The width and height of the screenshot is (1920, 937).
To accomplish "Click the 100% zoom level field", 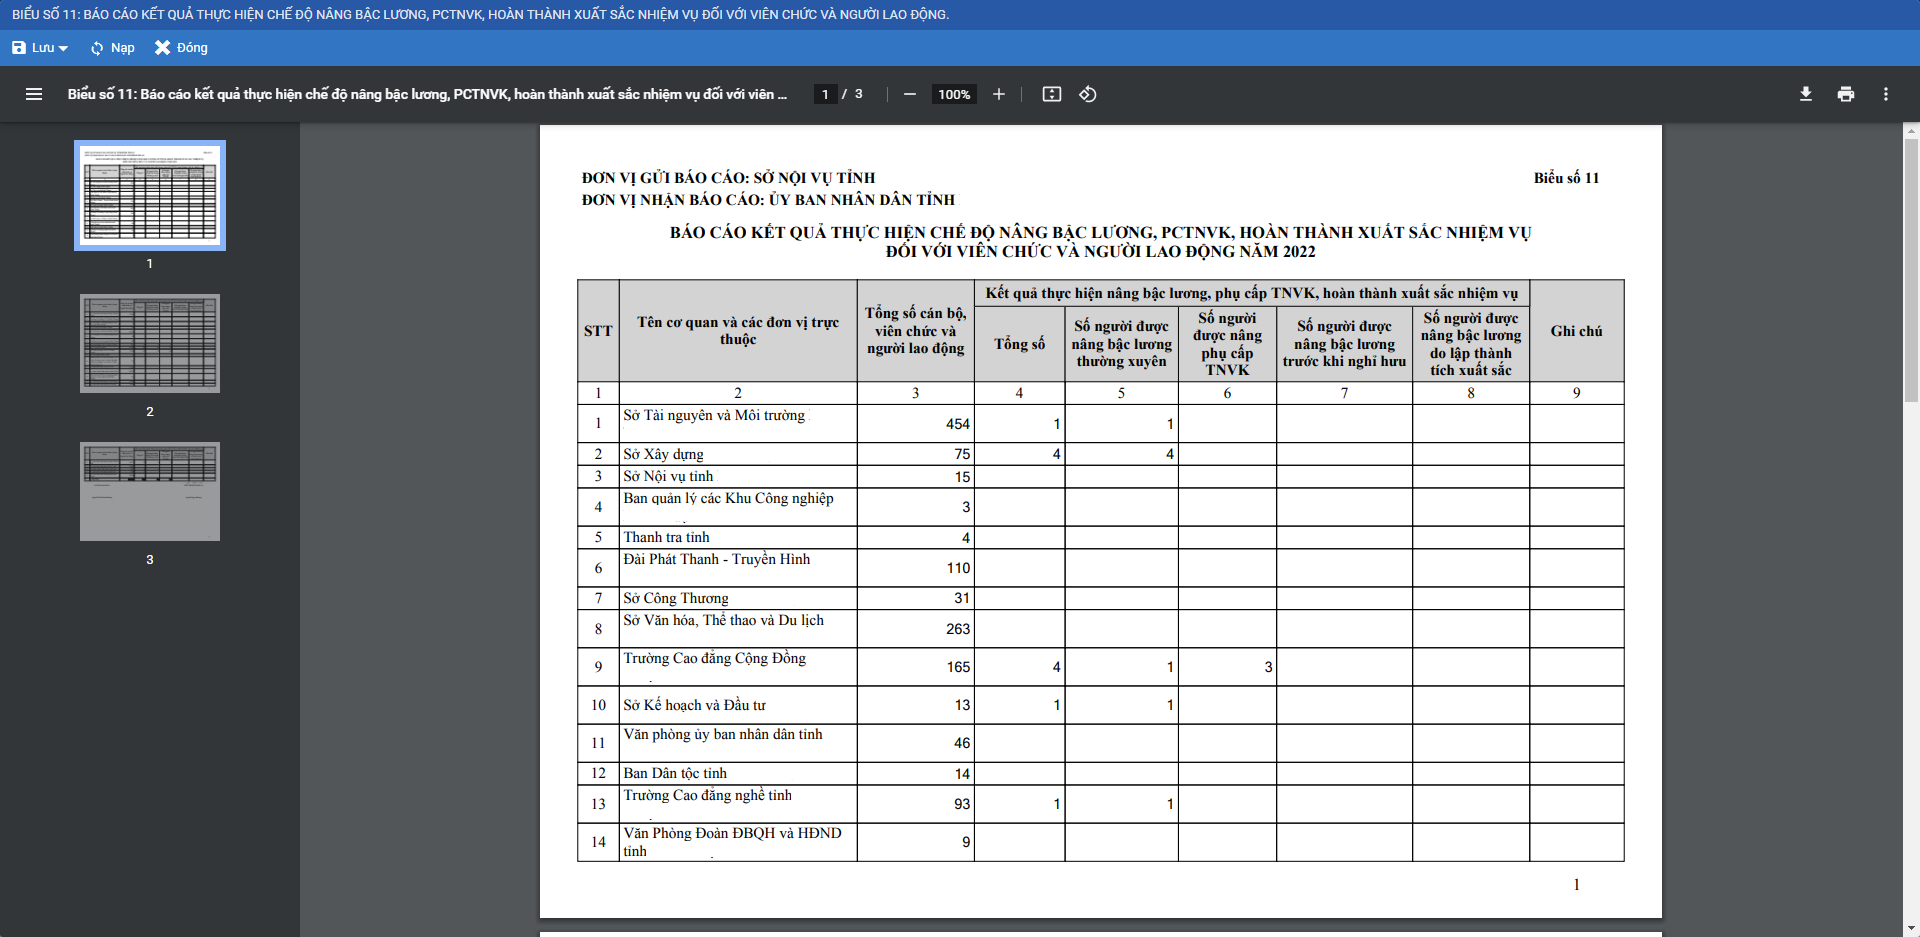I will click(954, 94).
